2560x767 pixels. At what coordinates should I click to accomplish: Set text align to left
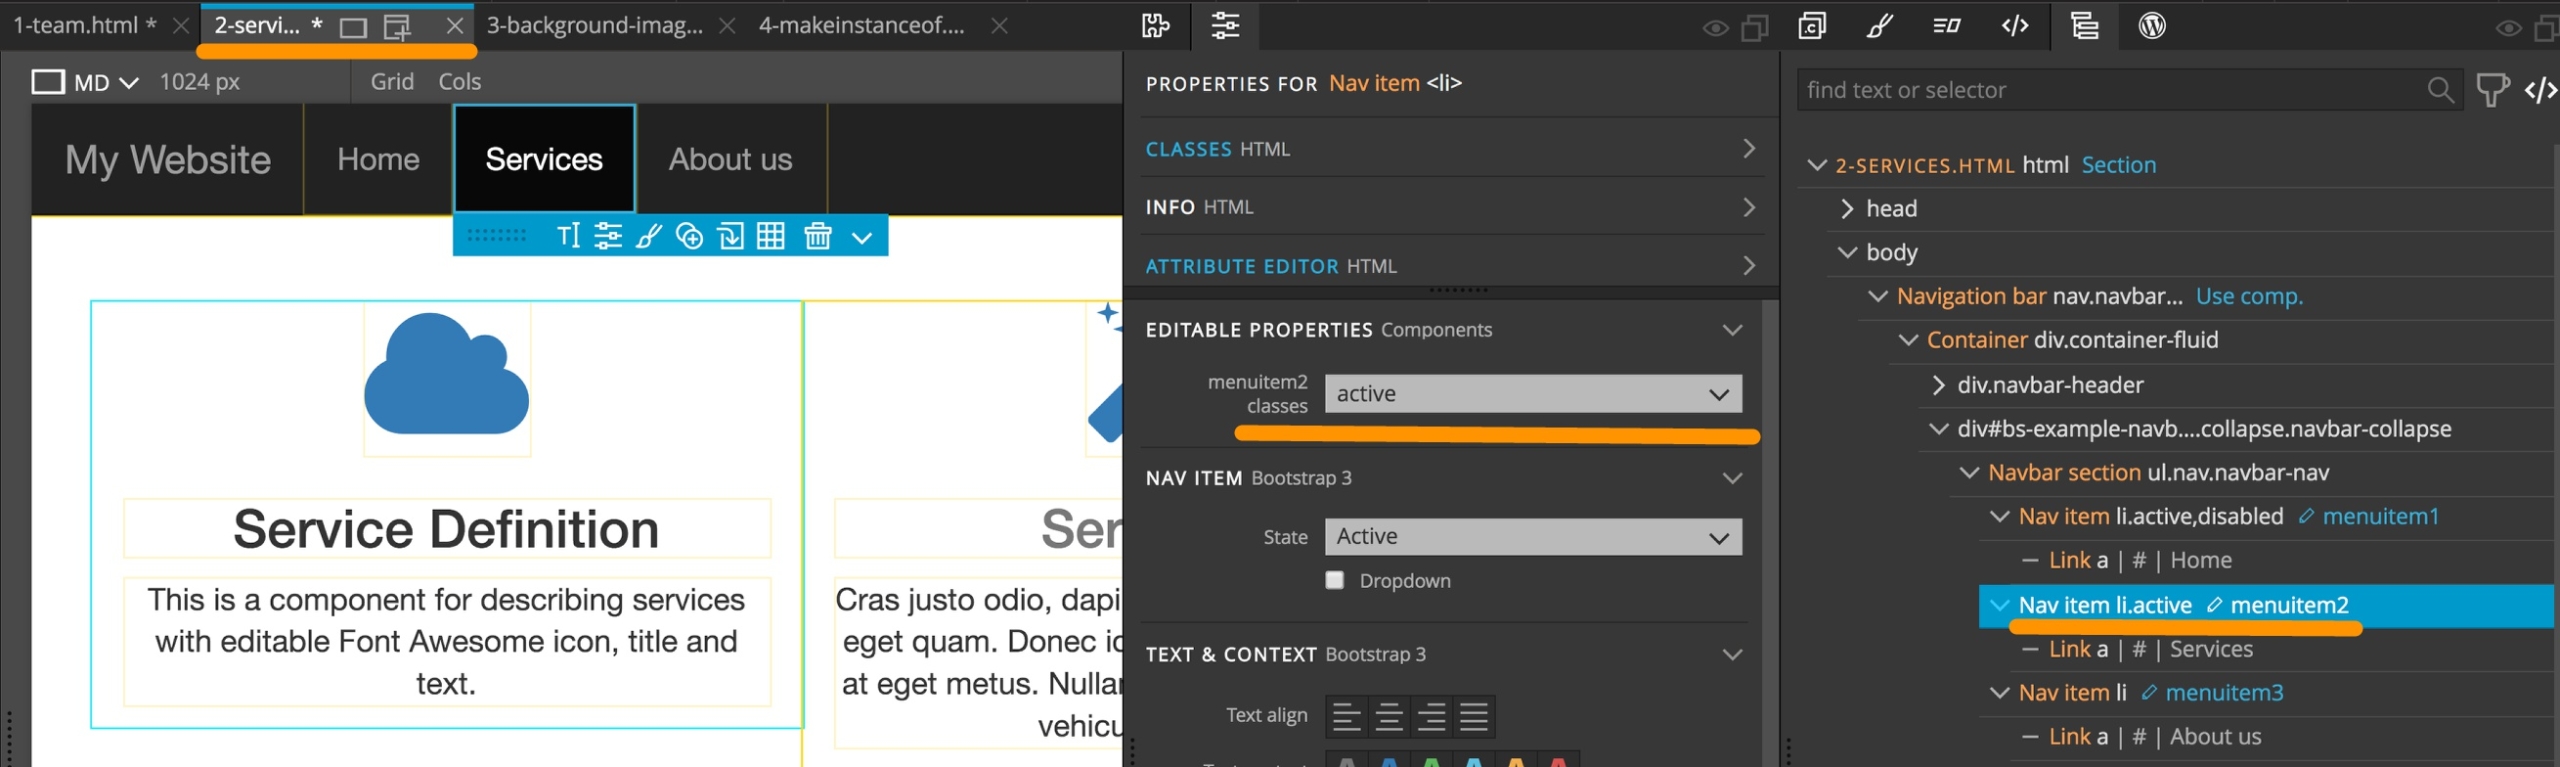point(1347,716)
